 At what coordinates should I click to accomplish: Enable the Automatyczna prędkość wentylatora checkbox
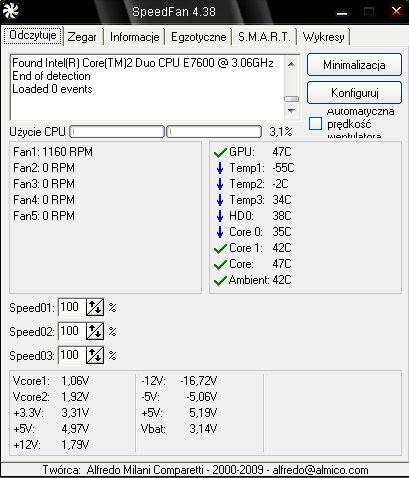(x=315, y=123)
